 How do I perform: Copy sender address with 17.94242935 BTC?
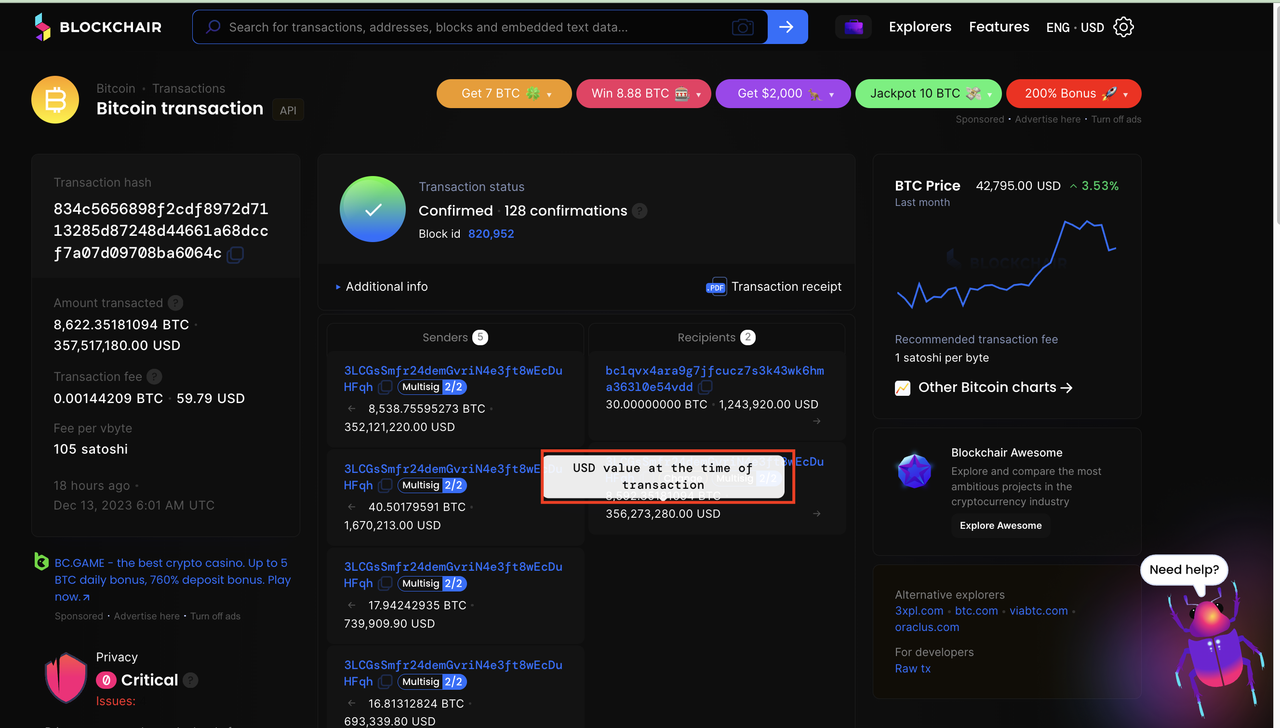coord(385,583)
